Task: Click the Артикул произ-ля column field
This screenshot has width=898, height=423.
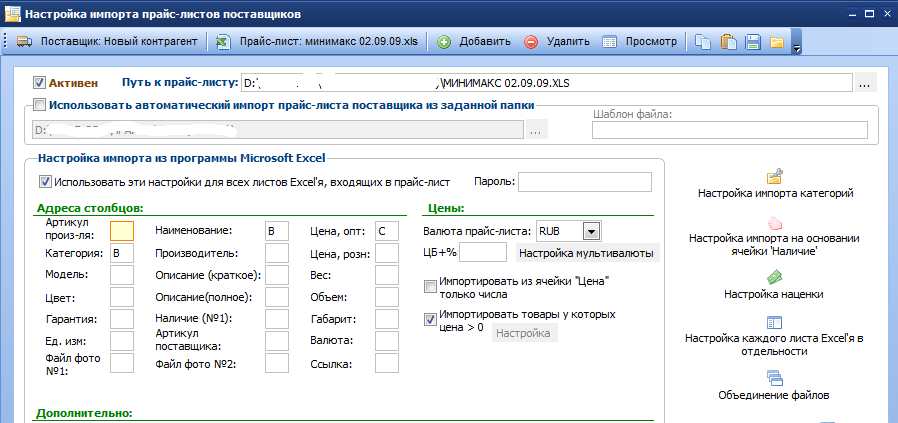Action: (x=121, y=231)
